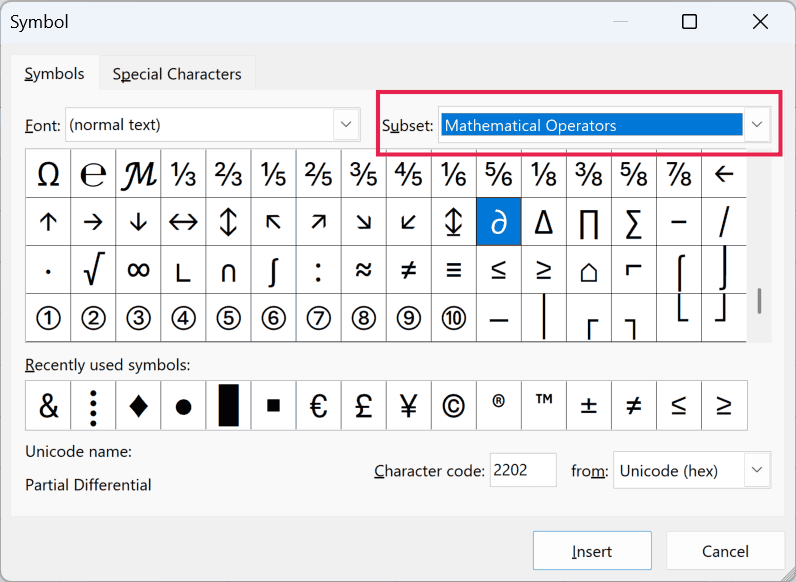This screenshot has width=796, height=582.
Task: Choose the down-right diagonal arrow symbol
Action: coord(363,222)
